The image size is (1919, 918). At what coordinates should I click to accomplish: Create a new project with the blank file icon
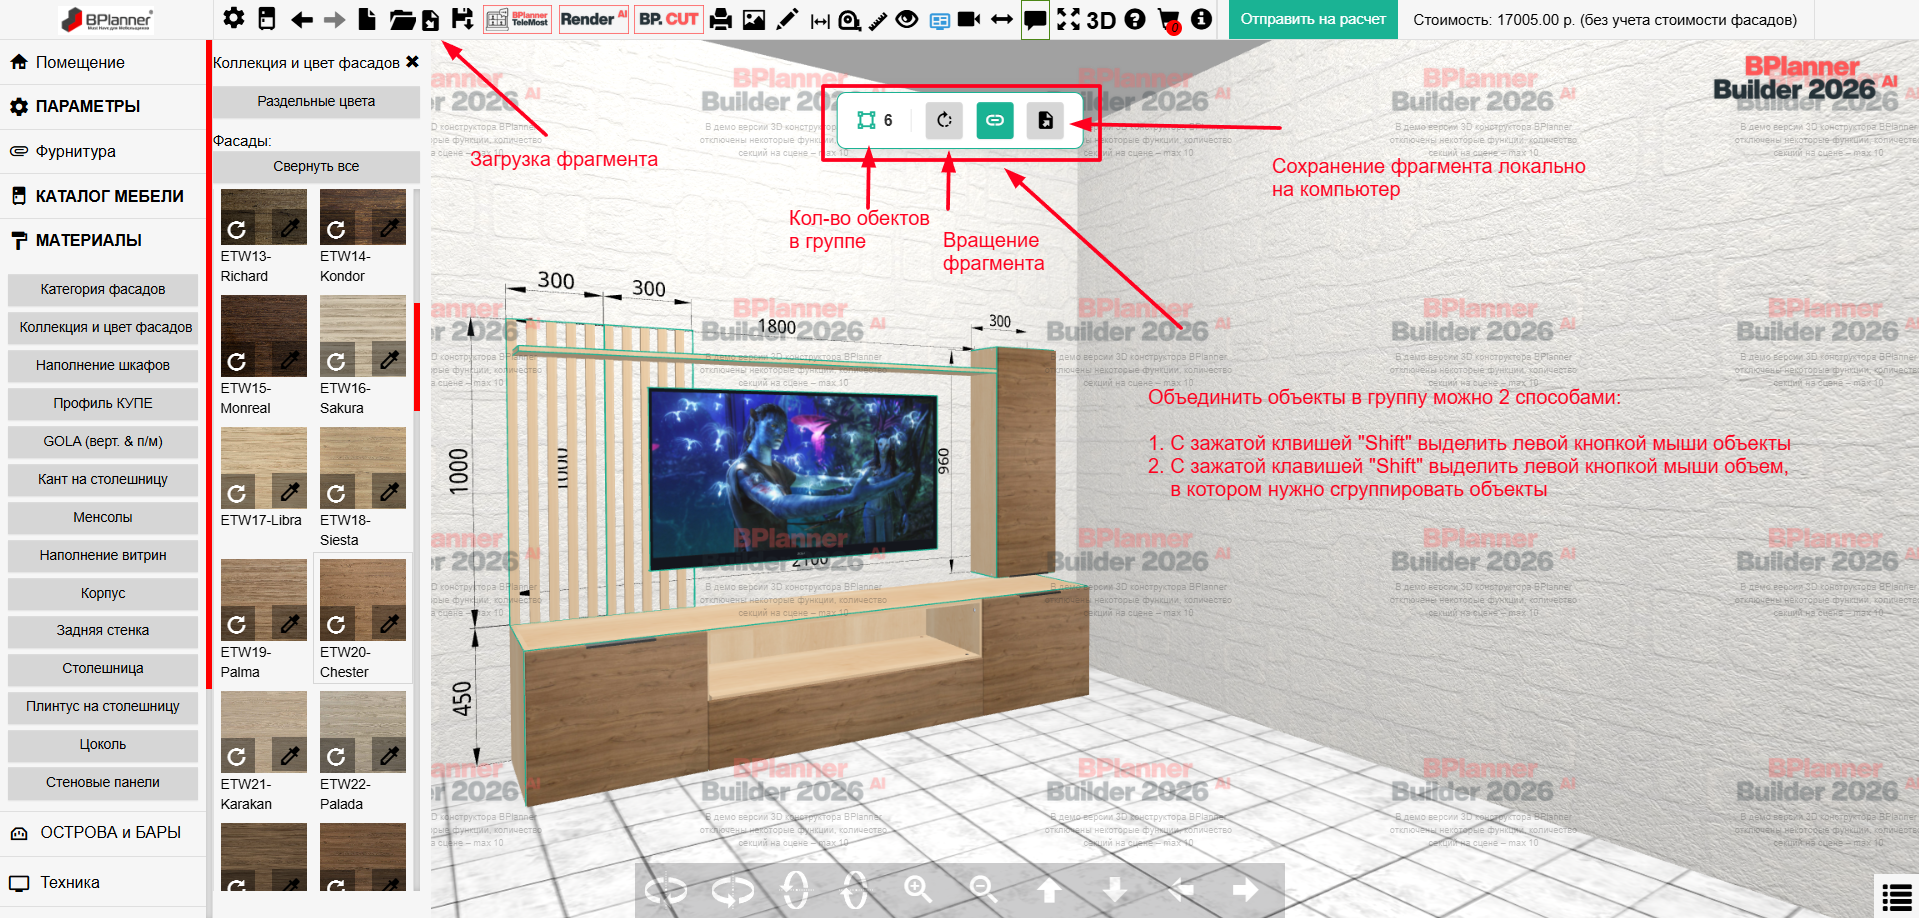[x=367, y=19]
